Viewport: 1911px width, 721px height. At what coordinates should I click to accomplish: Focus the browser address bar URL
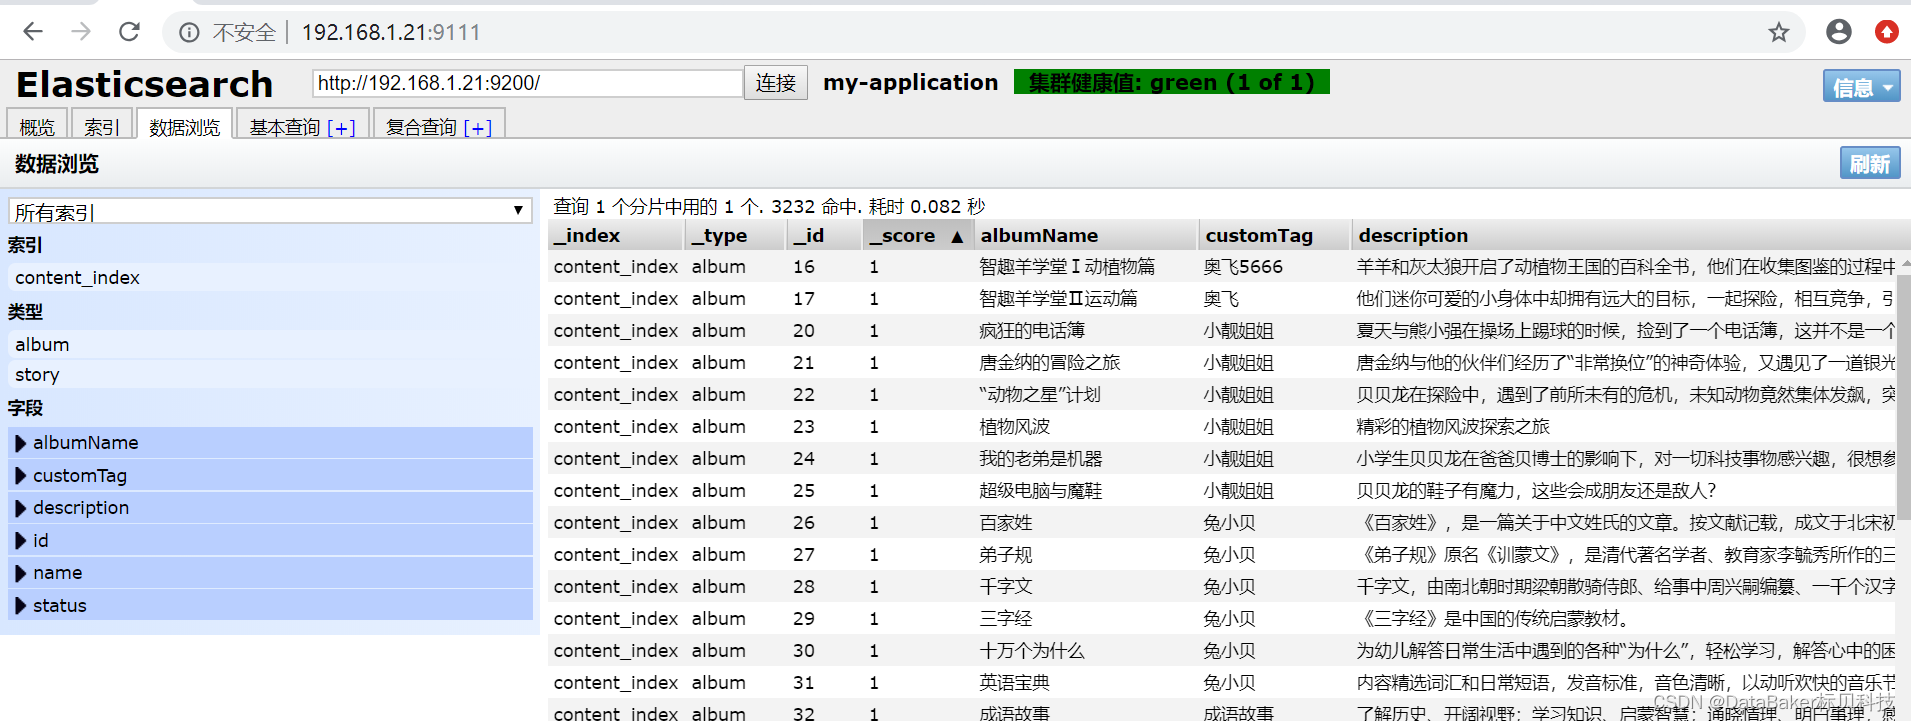tap(390, 33)
